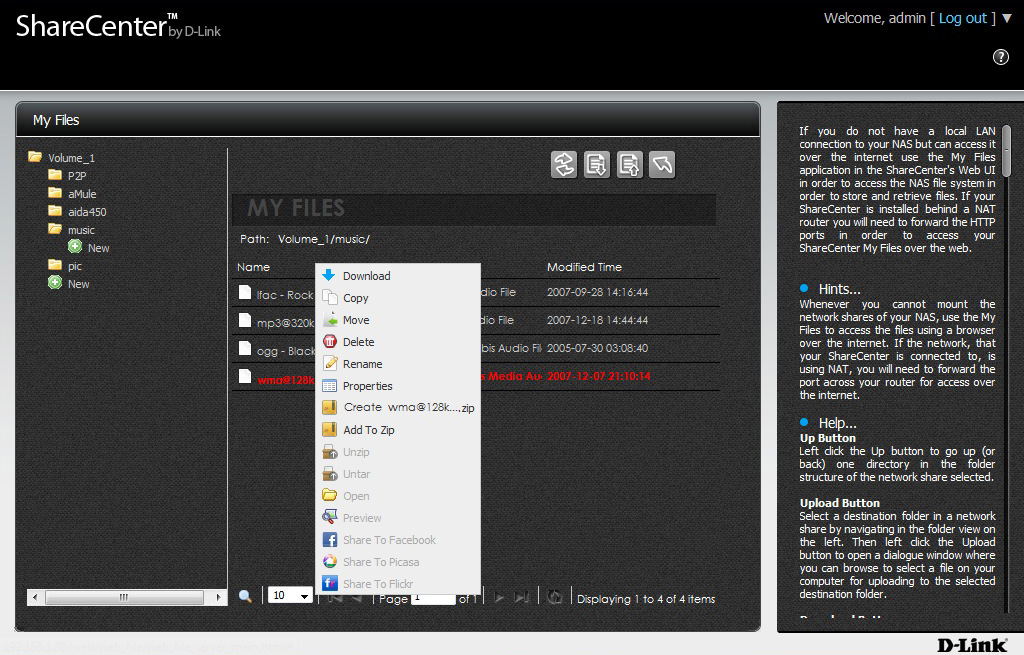1024x655 pixels.
Task: Click the music folder icon in tree
Action: pos(55,229)
